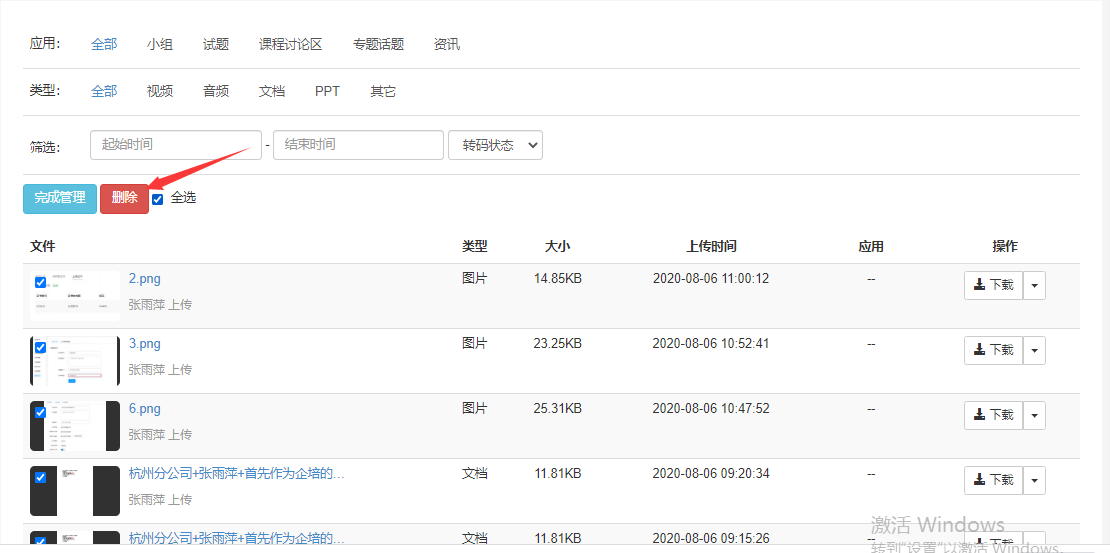Toggle the 全选 select-all checkbox
This screenshot has height=553, width=1110.
click(158, 199)
